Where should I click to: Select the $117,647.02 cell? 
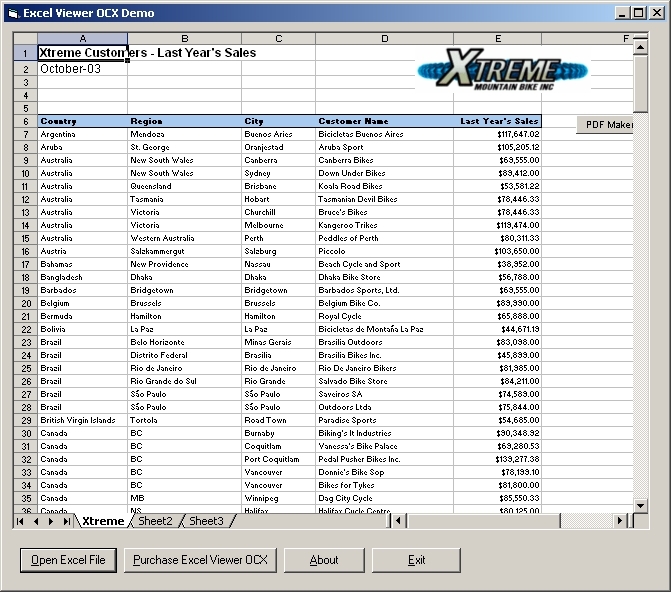click(x=498, y=134)
